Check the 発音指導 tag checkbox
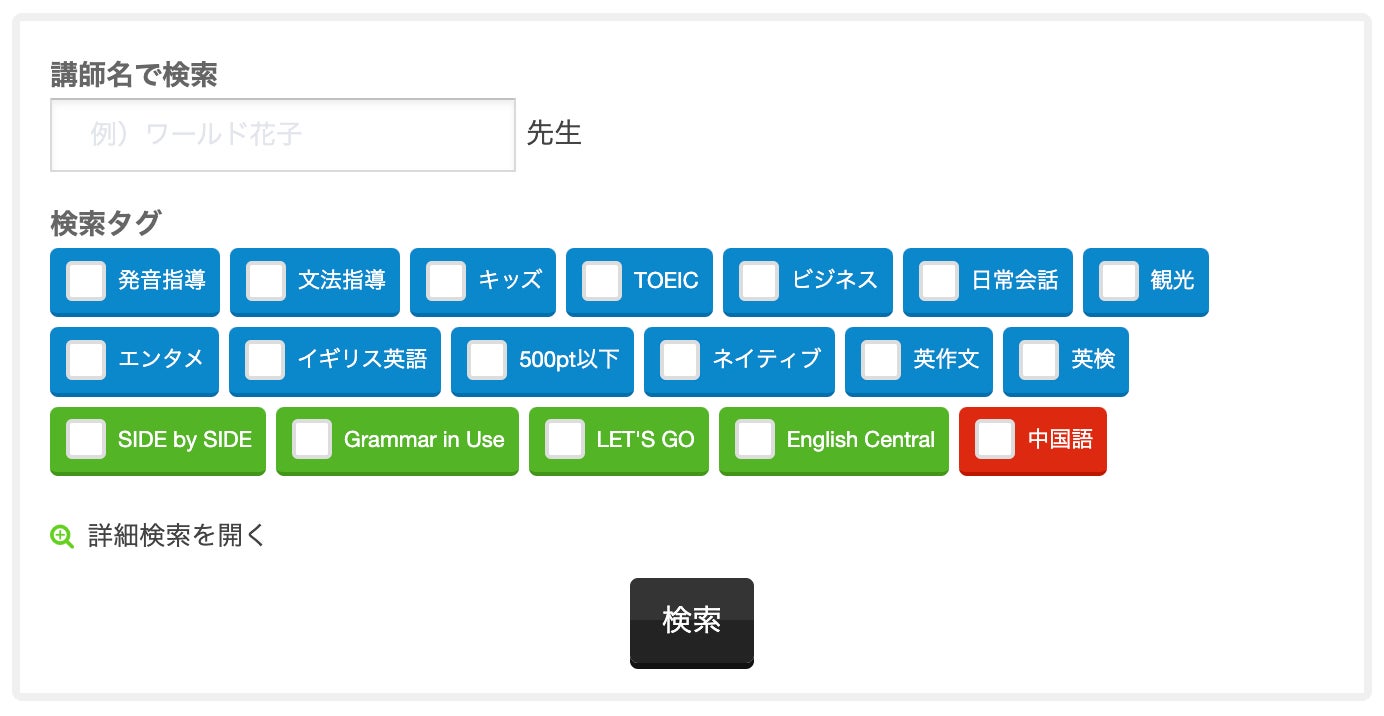The width and height of the screenshot is (1384, 716). (86, 281)
